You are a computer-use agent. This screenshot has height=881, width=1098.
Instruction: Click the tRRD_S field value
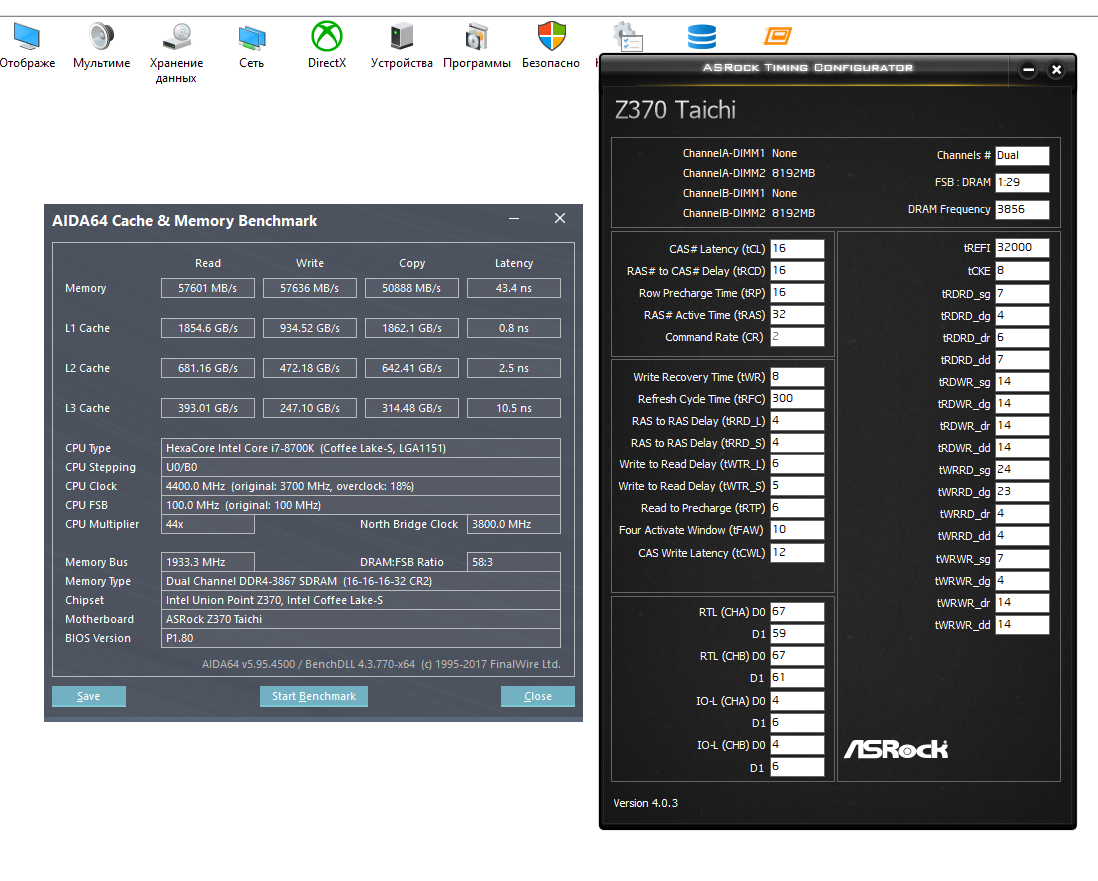(797, 443)
